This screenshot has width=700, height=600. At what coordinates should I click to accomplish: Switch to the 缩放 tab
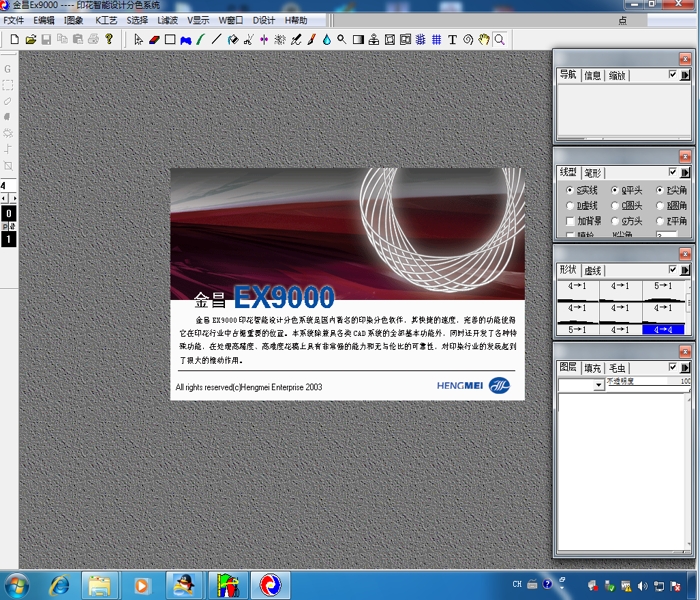(617, 75)
